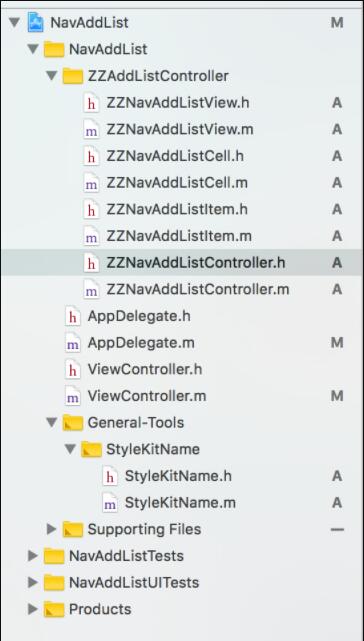Click the m icon beside AppDelegate.m
Screen dimensions: 364x641
[x=73, y=343]
